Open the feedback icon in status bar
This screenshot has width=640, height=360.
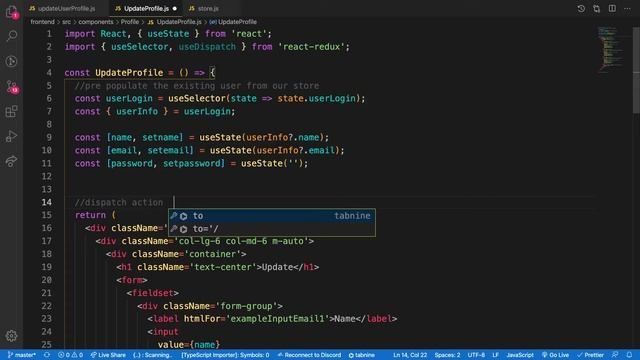click(615, 355)
